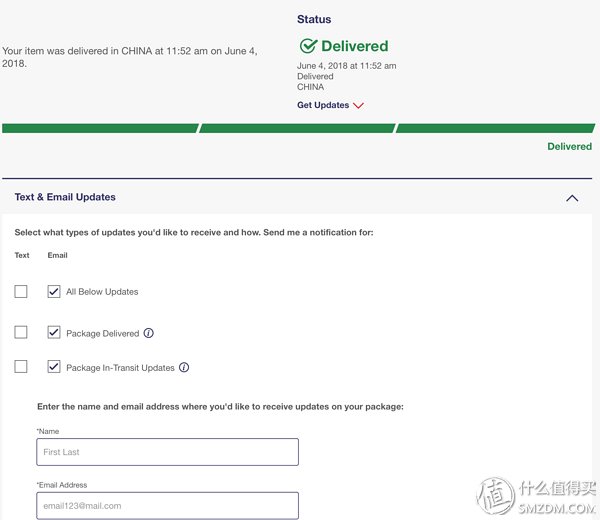Click the SMZDM watermark logo
Image resolution: width=600 pixels, height=520 pixels.
tap(536, 496)
